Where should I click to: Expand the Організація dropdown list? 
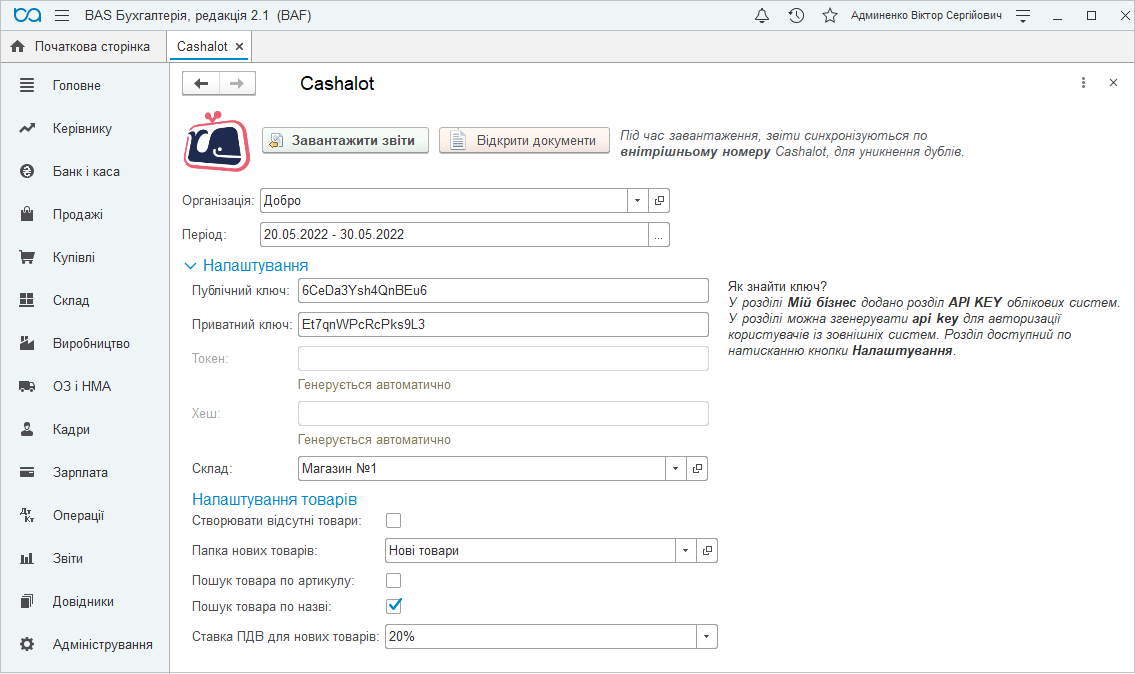pos(638,201)
